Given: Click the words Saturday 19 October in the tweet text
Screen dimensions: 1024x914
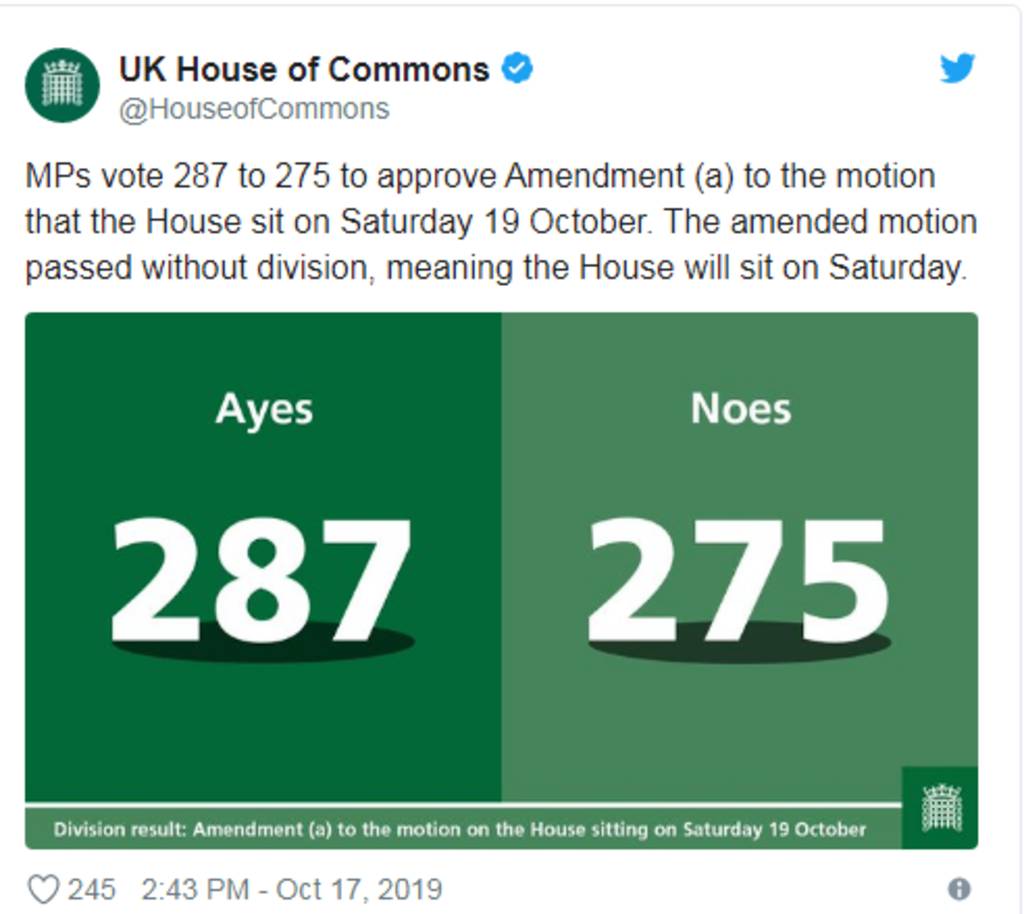Looking at the screenshot, I should pos(496,222).
